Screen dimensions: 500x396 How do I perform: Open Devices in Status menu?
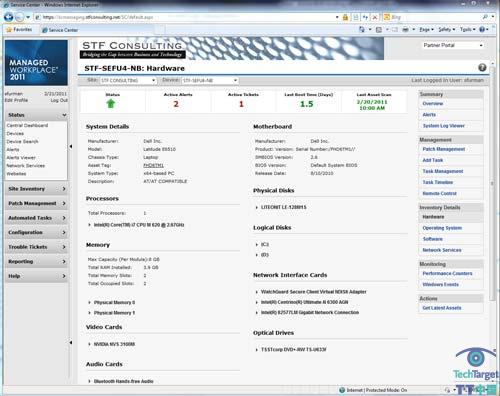(x=15, y=134)
